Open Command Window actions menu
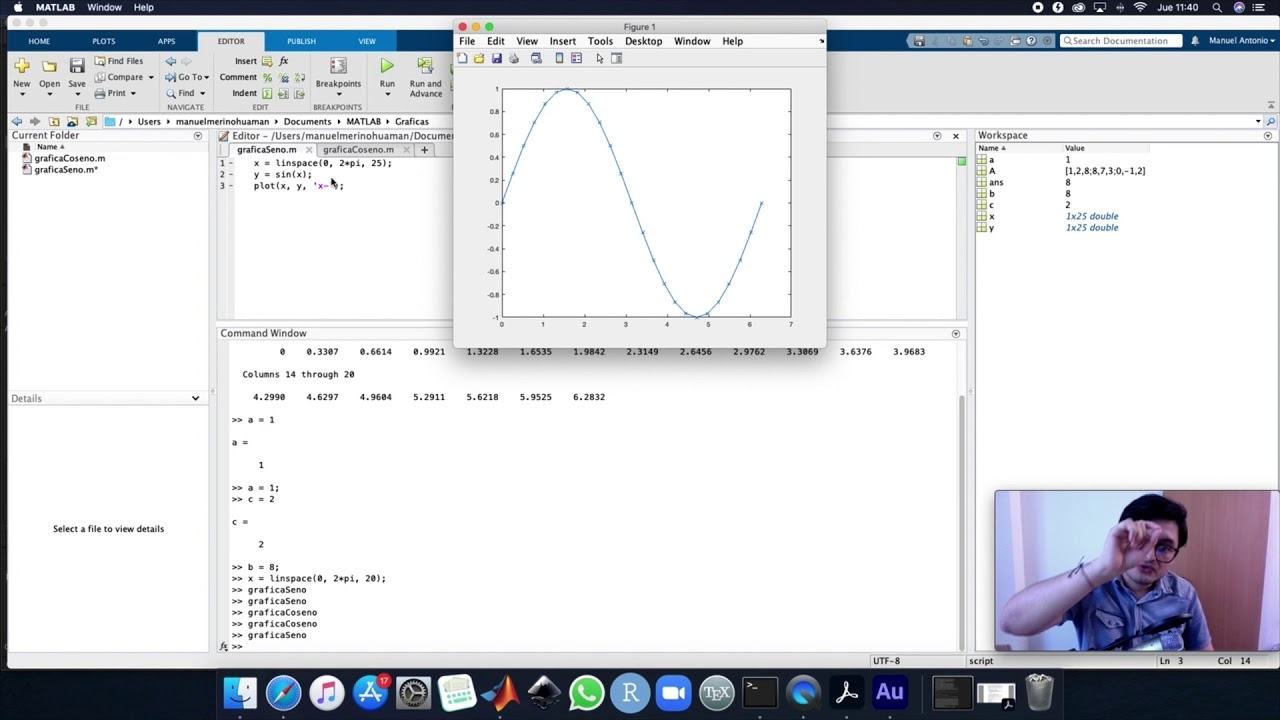Screen dimensions: 1280x720 tap(955, 333)
